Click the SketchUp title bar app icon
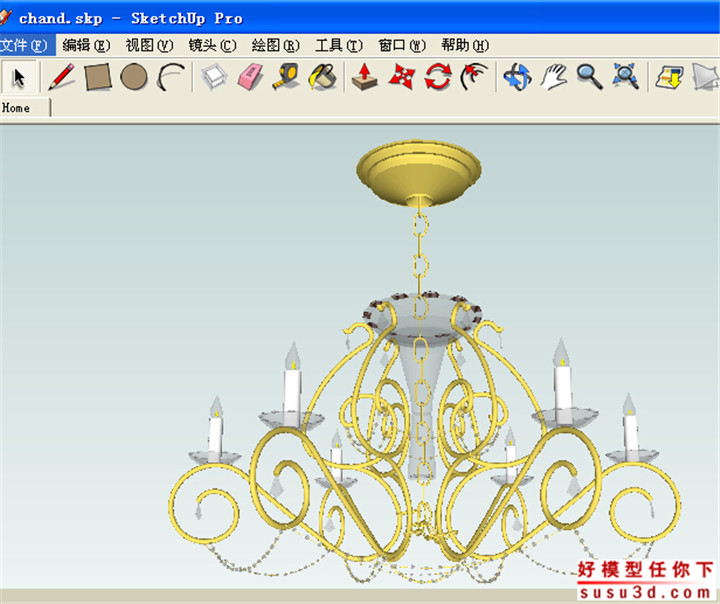Image resolution: width=720 pixels, height=604 pixels. [6, 17]
